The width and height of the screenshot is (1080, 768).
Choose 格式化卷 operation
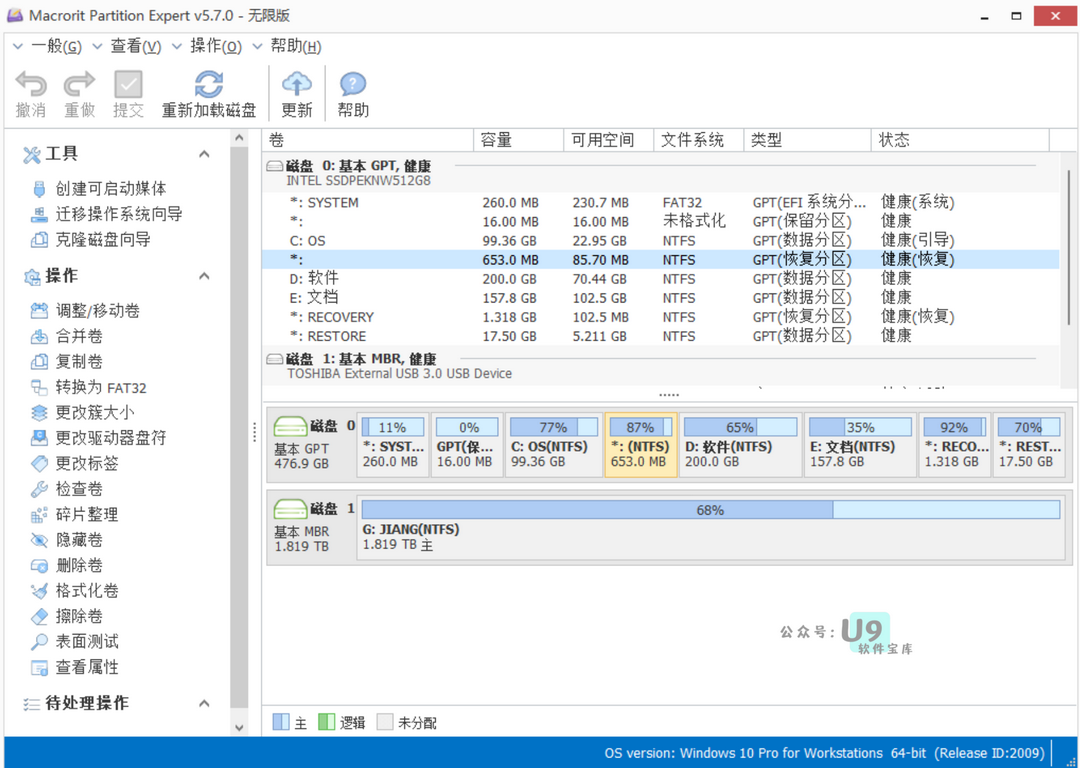[76, 591]
